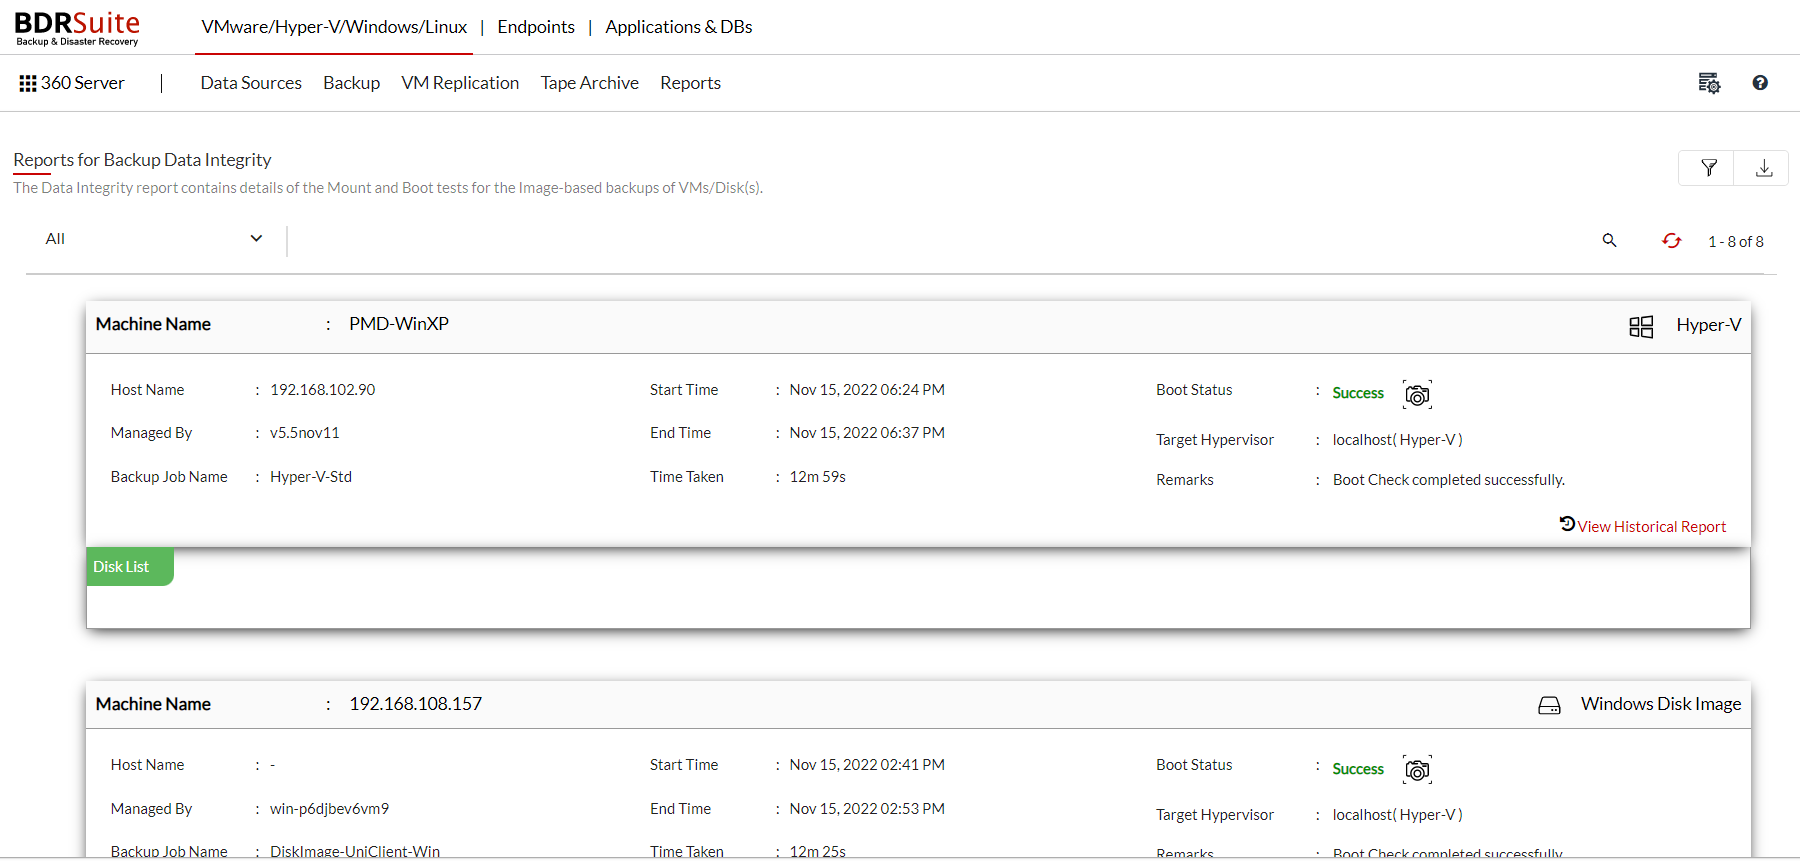
Task: Click backup job name Hyper-V-Std
Action: (x=311, y=477)
